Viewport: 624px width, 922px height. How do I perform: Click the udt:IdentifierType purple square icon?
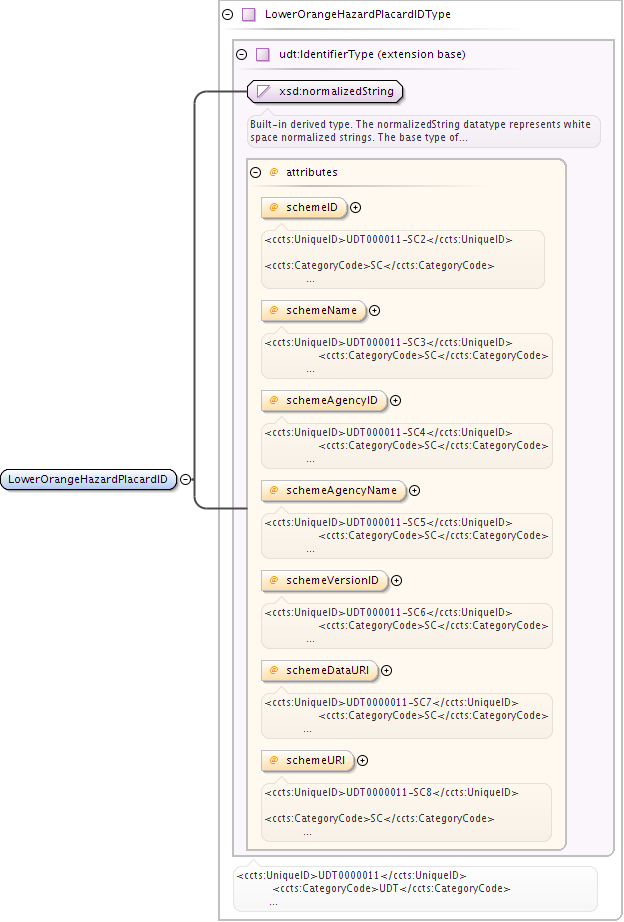(262, 55)
